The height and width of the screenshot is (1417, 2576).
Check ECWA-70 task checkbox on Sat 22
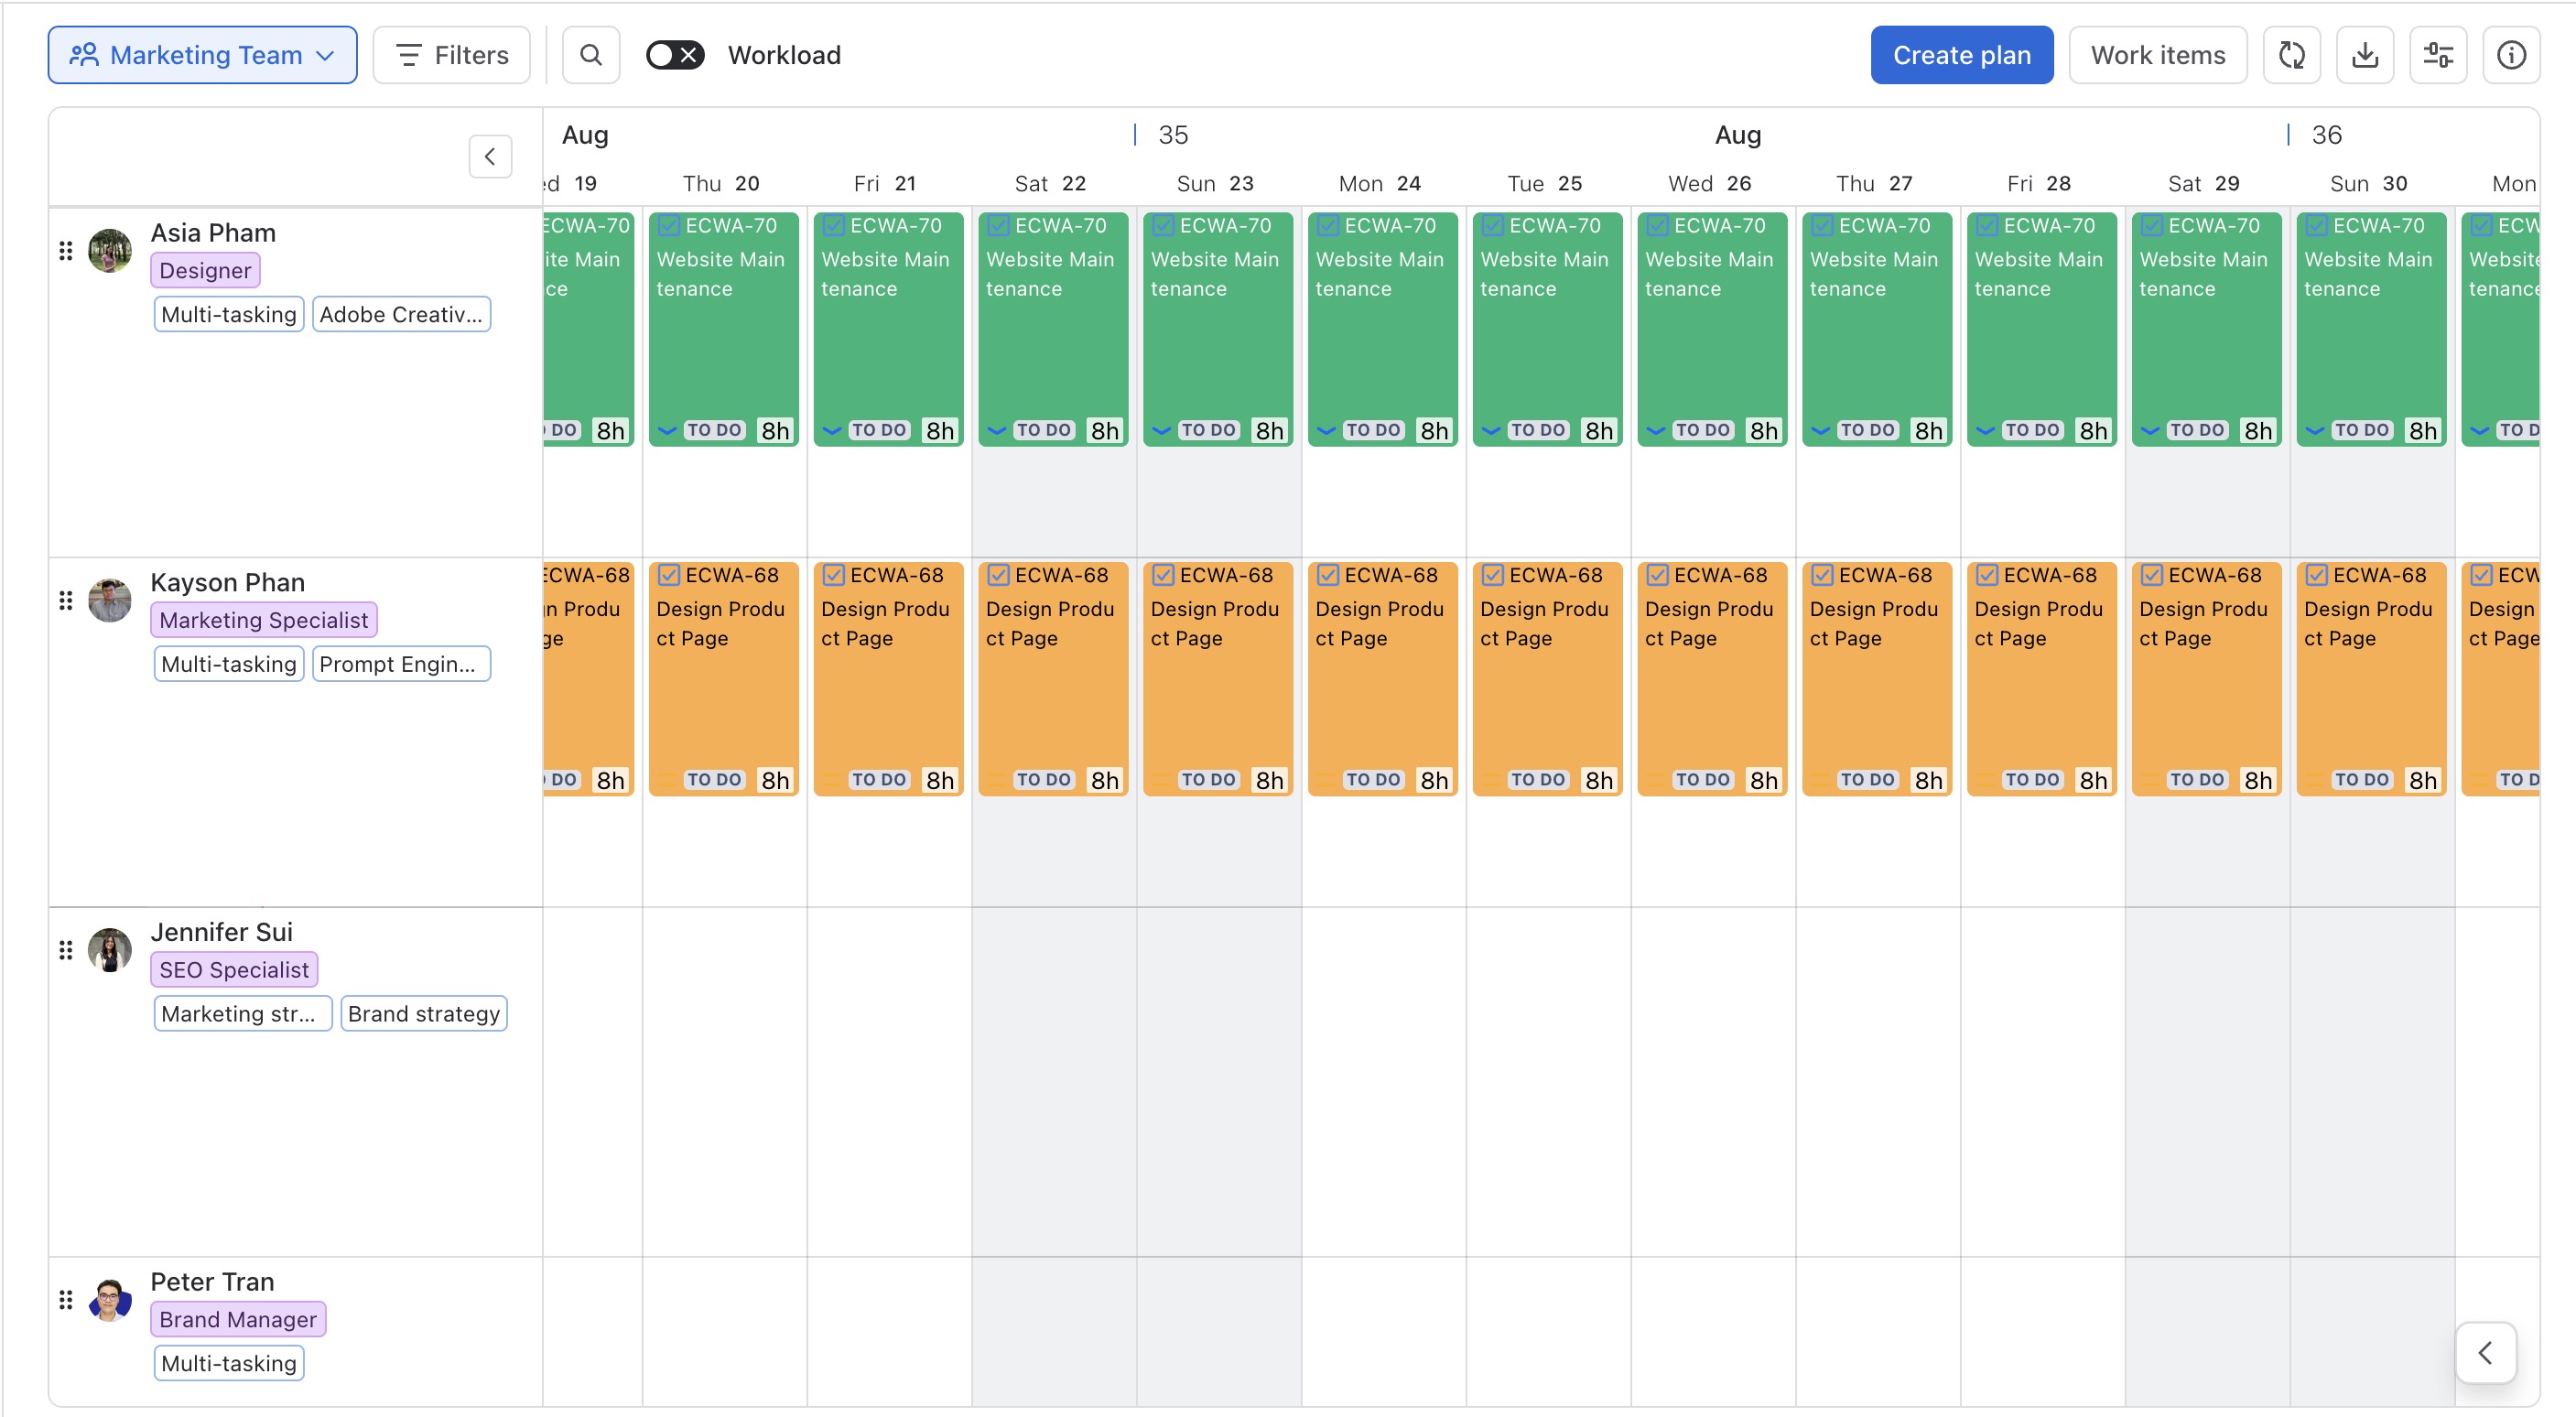click(x=998, y=226)
